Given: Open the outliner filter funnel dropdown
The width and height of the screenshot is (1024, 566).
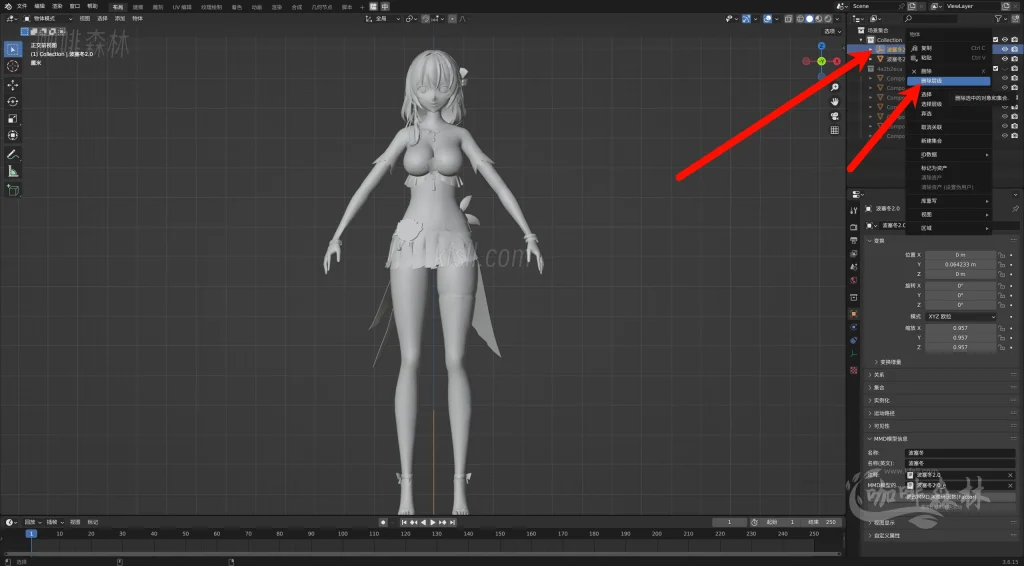Looking at the screenshot, I should point(1000,19).
